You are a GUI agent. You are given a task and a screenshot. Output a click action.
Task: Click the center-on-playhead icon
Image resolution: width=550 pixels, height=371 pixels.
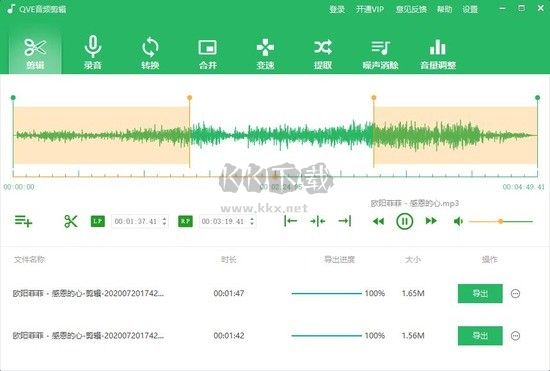click(317, 221)
